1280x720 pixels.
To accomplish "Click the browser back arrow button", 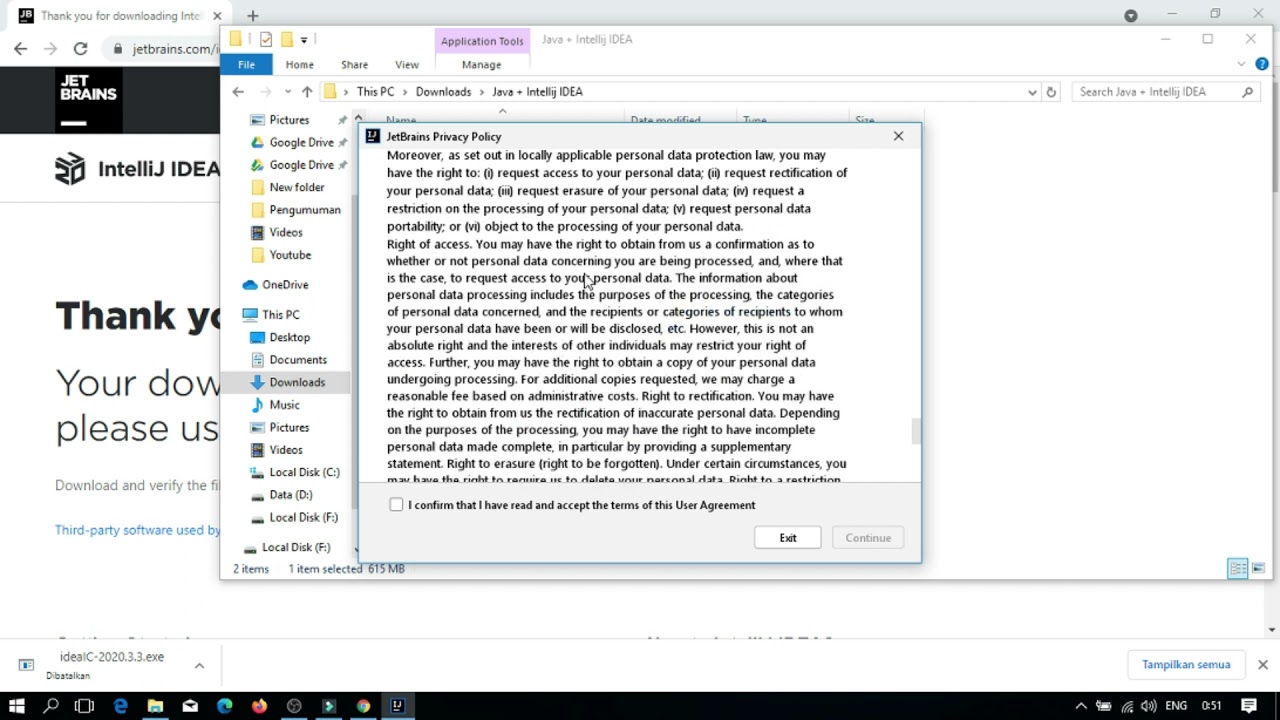I will point(21,48).
